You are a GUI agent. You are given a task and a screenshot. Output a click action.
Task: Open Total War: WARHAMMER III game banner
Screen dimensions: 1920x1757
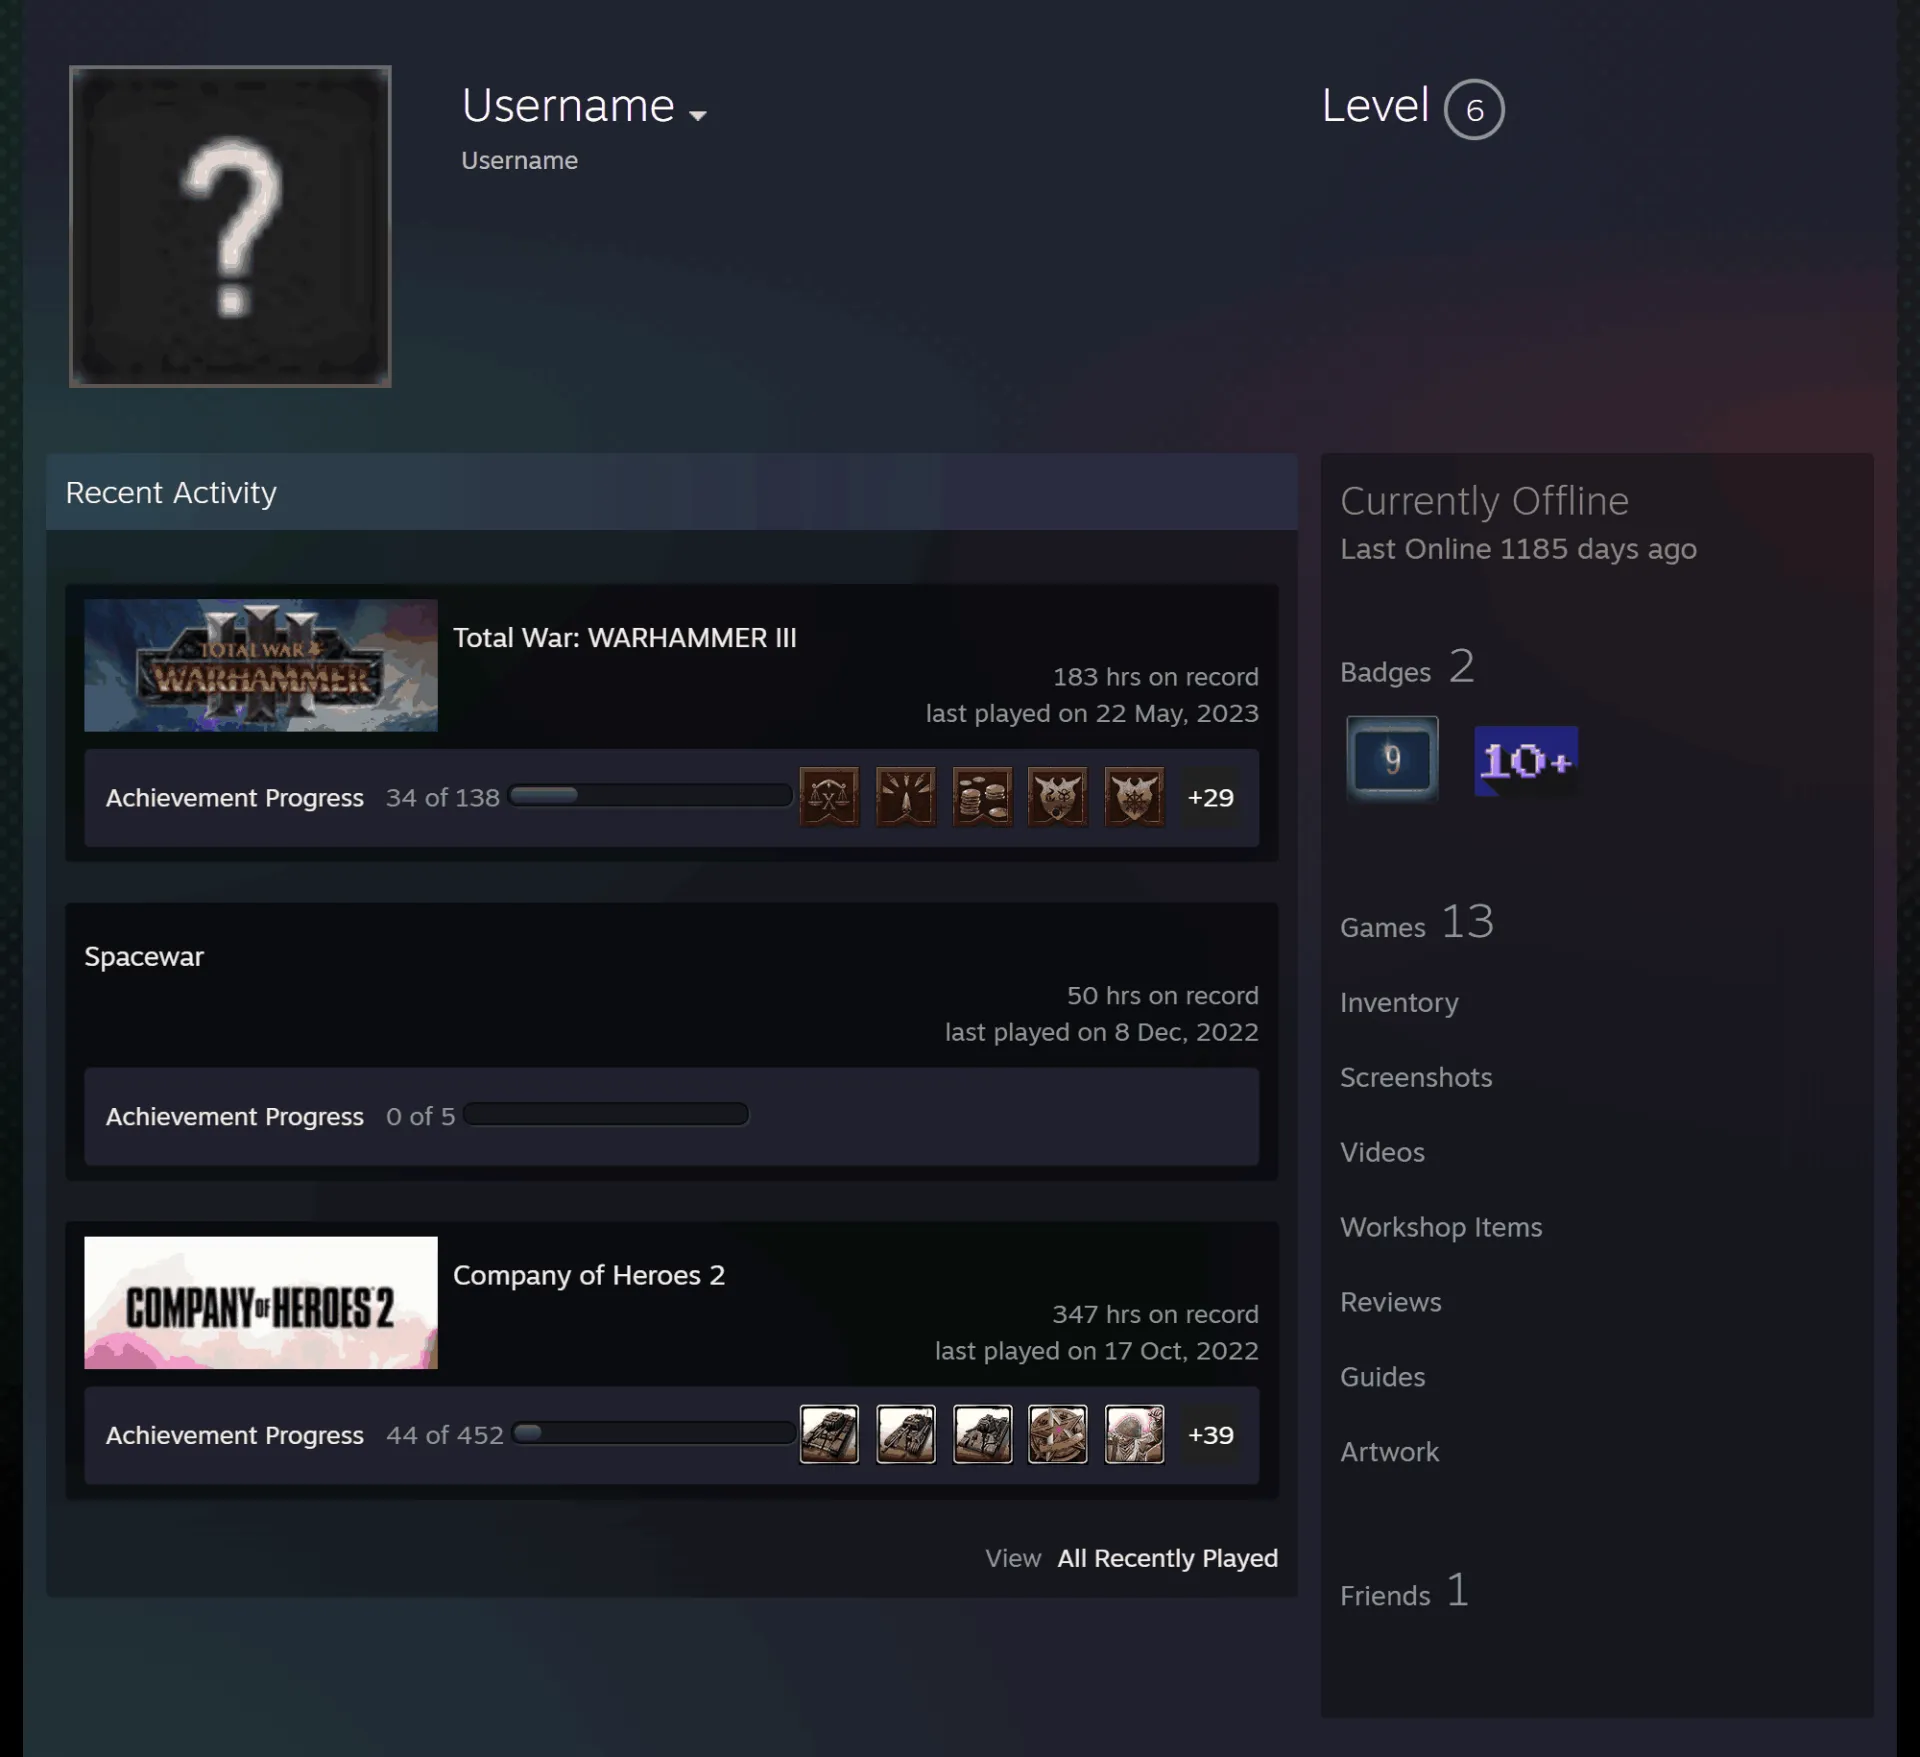[x=261, y=665]
